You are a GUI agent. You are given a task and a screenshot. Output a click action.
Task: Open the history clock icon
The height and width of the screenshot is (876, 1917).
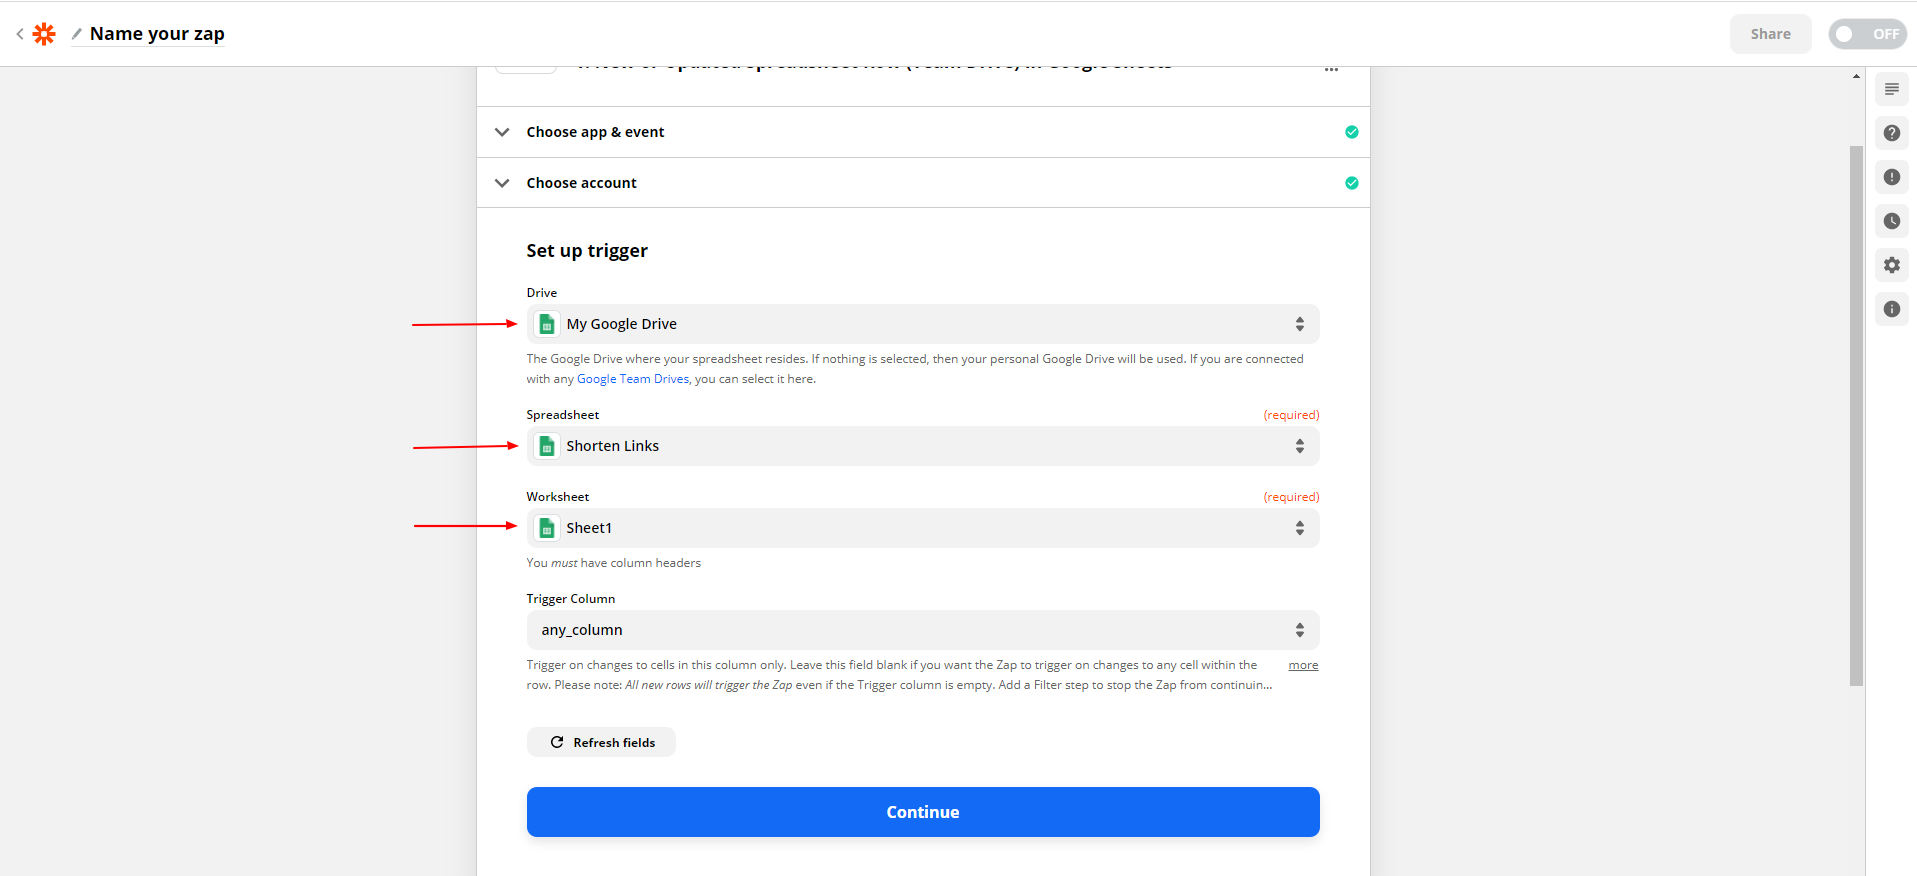[x=1891, y=221]
